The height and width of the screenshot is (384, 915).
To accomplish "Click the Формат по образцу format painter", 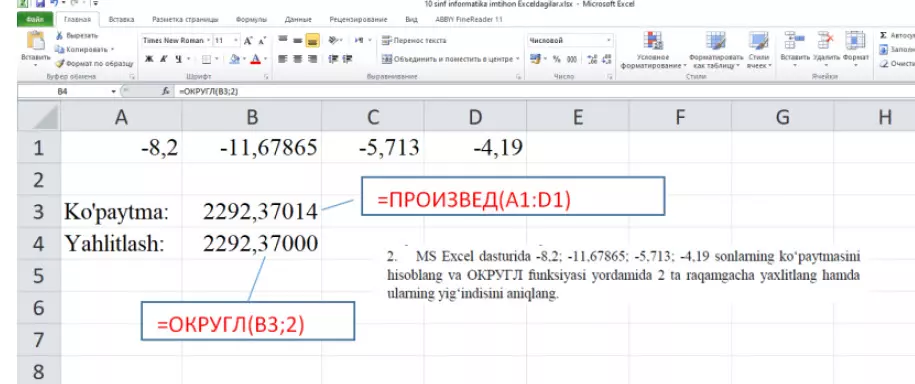I will click(94, 64).
